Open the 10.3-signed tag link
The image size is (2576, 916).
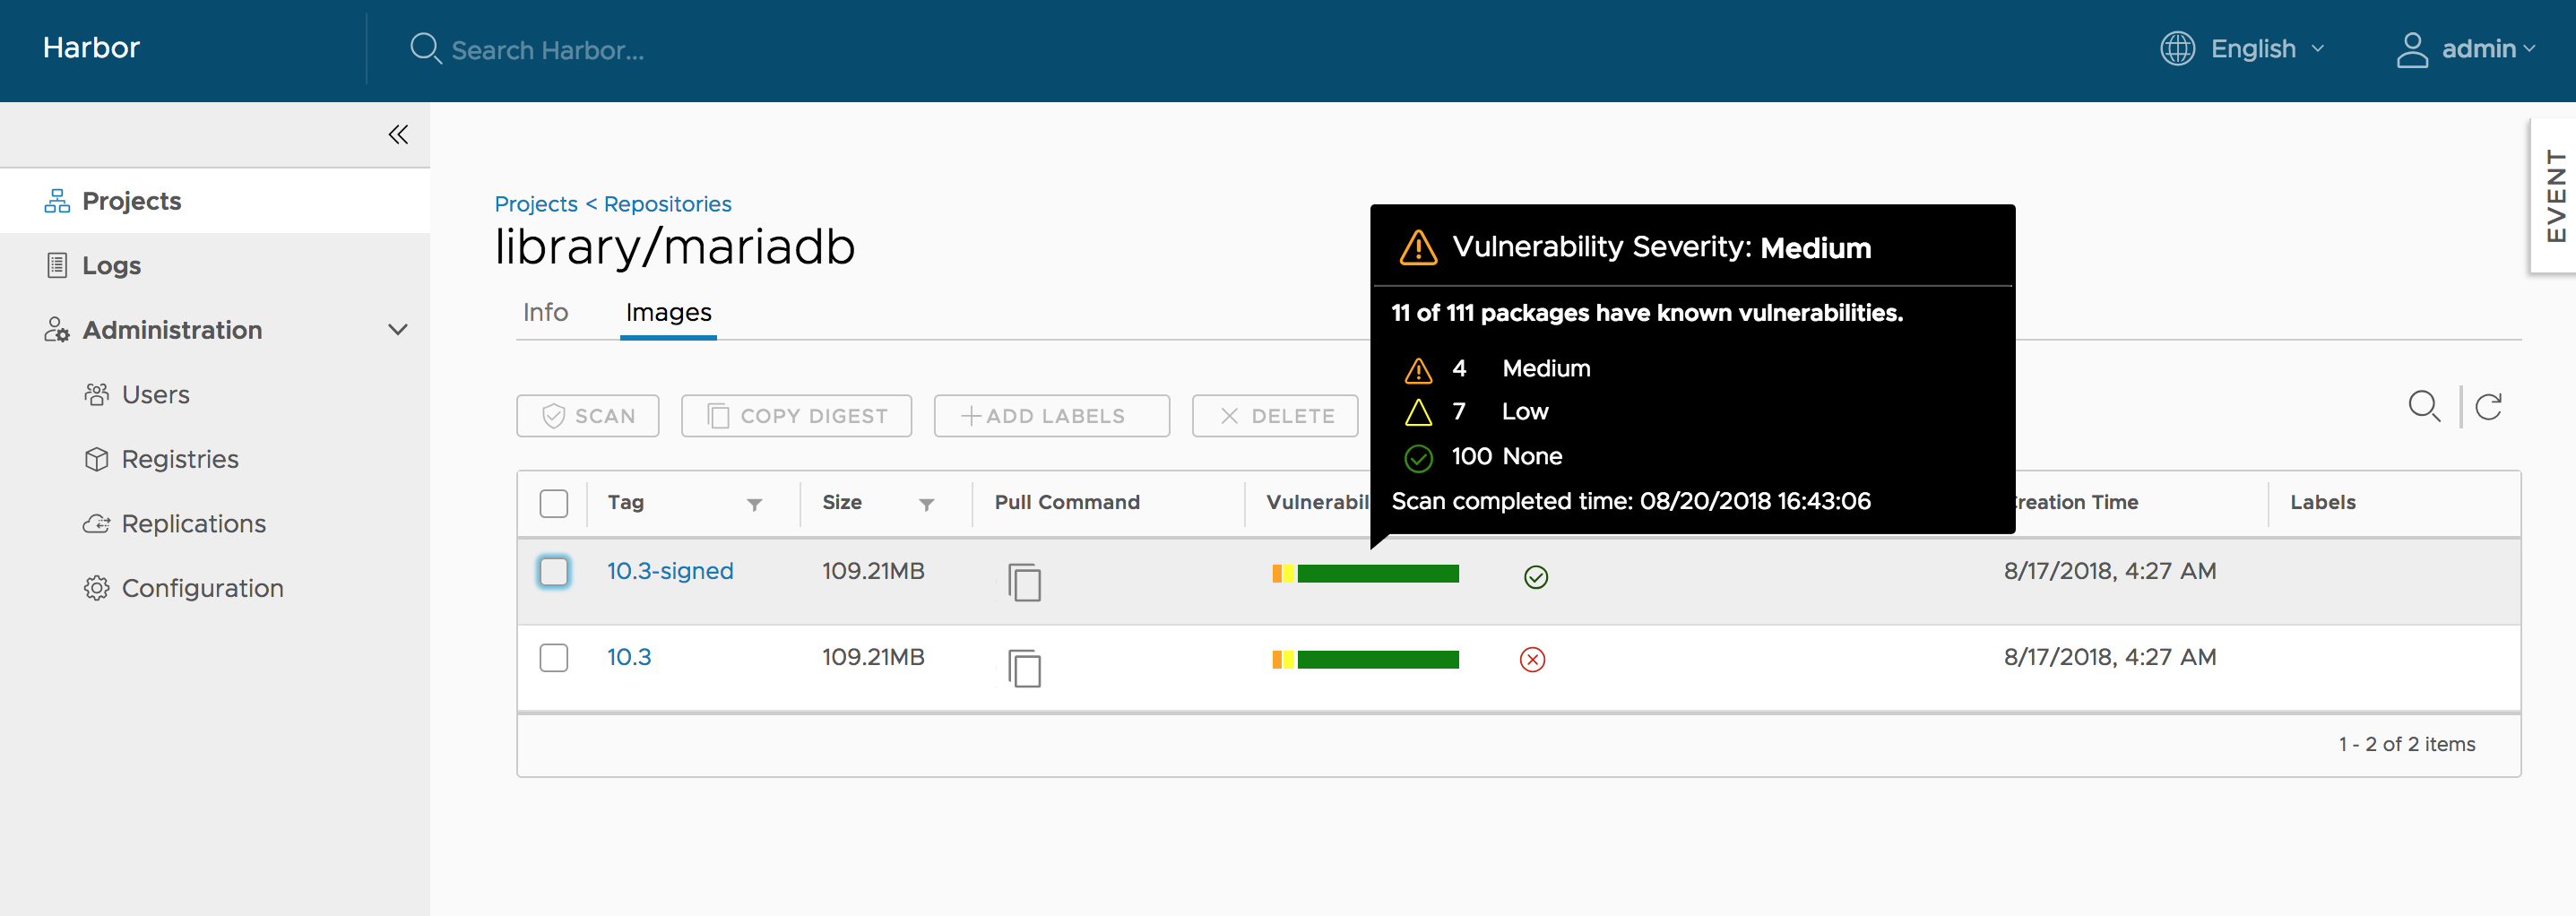coord(669,571)
